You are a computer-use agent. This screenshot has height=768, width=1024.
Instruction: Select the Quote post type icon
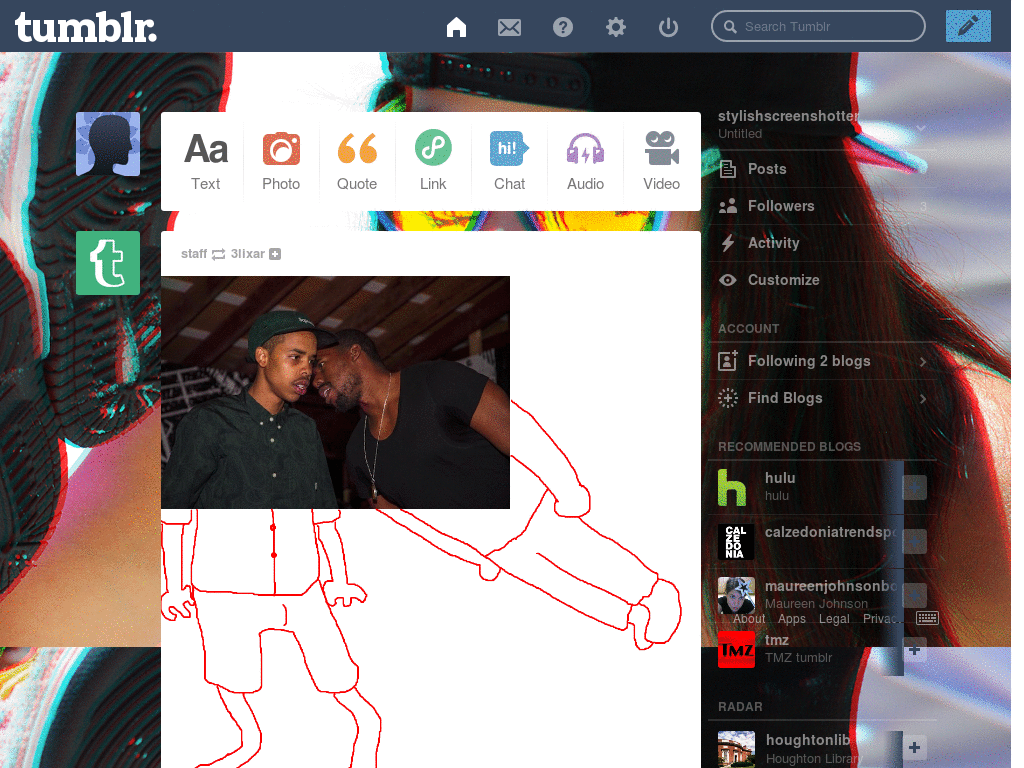[357, 150]
